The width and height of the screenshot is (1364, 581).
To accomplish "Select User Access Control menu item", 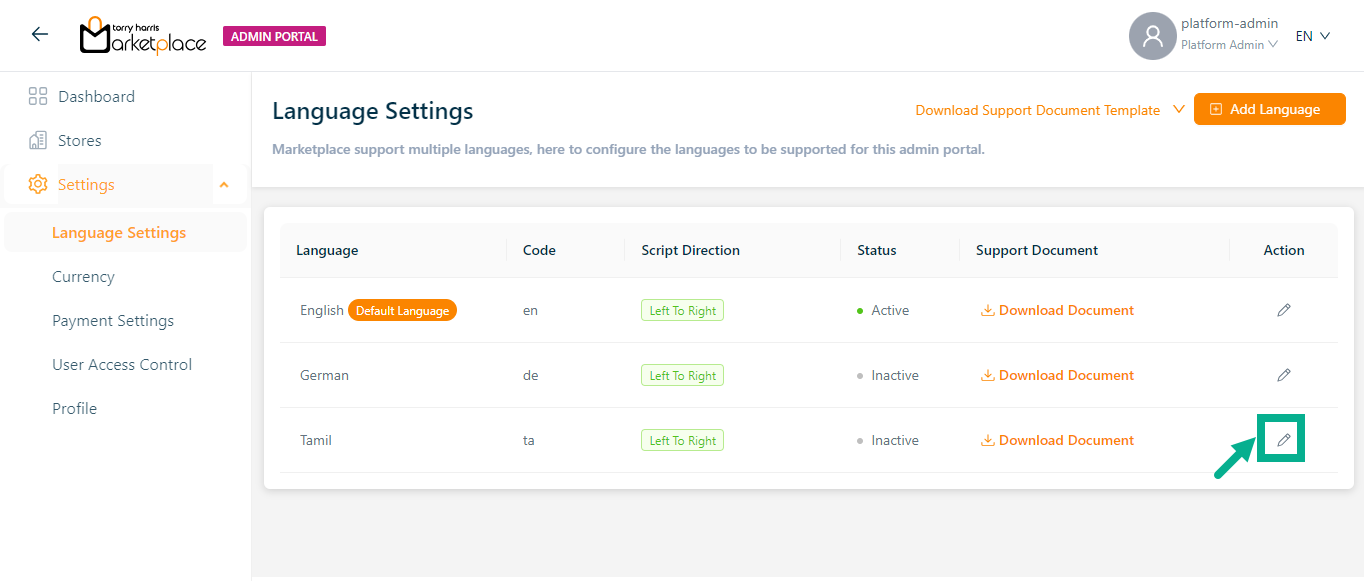I will pyautogui.click(x=122, y=365).
